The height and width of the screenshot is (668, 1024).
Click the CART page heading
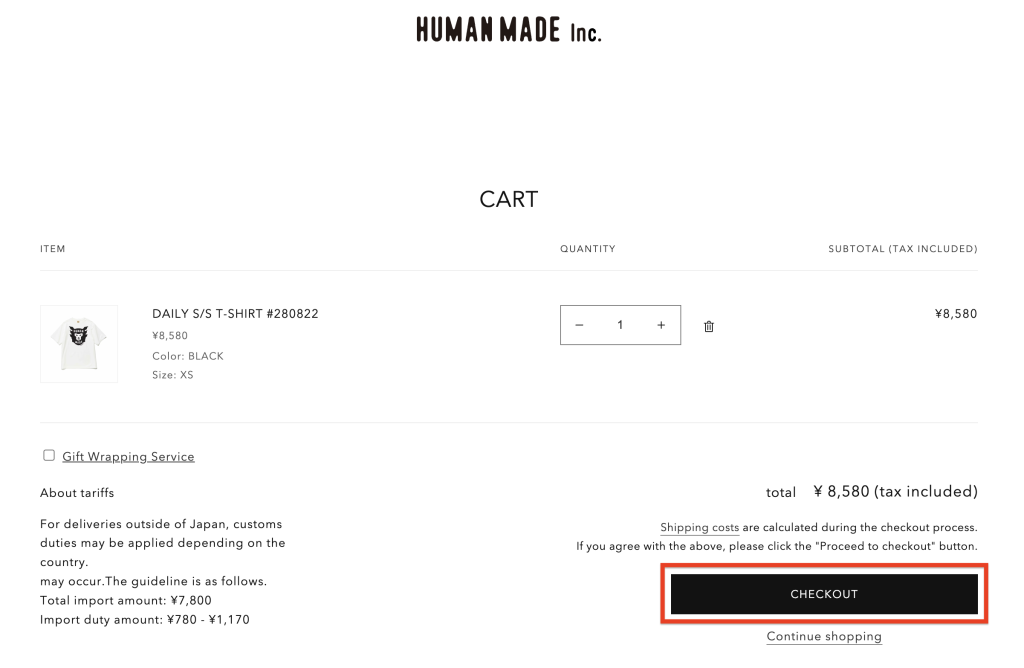click(509, 199)
